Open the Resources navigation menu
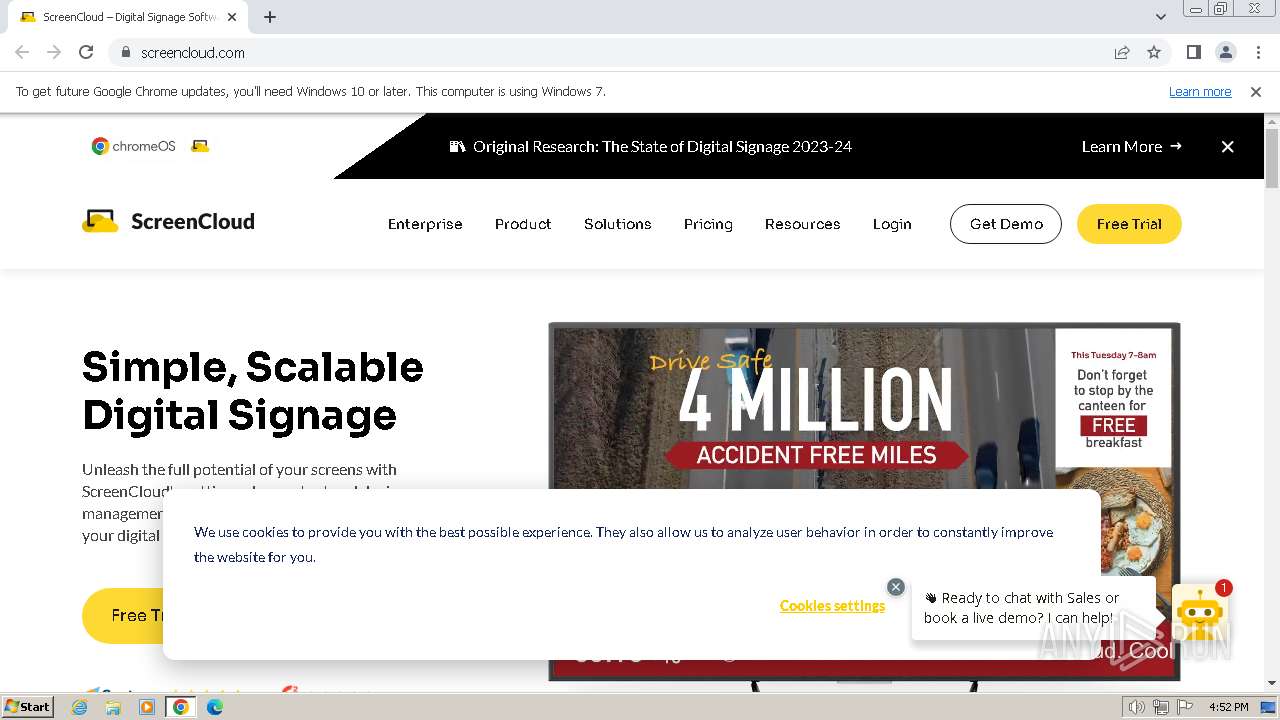This screenshot has height=720, width=1280. click(x=802, y=224)
